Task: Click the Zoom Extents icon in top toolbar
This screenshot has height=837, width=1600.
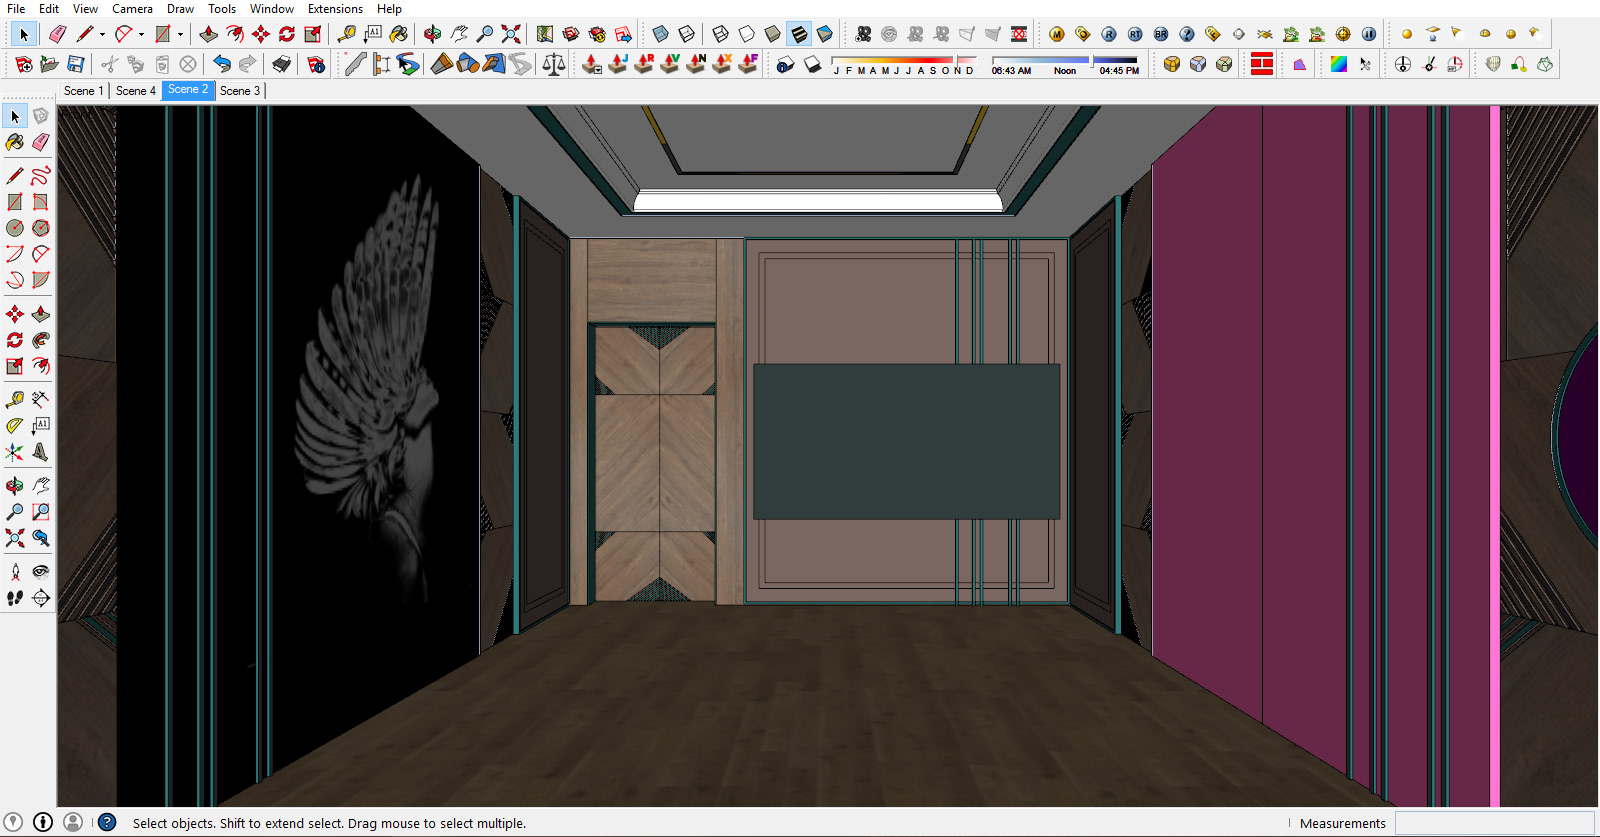Action: [x=511, y=34]
